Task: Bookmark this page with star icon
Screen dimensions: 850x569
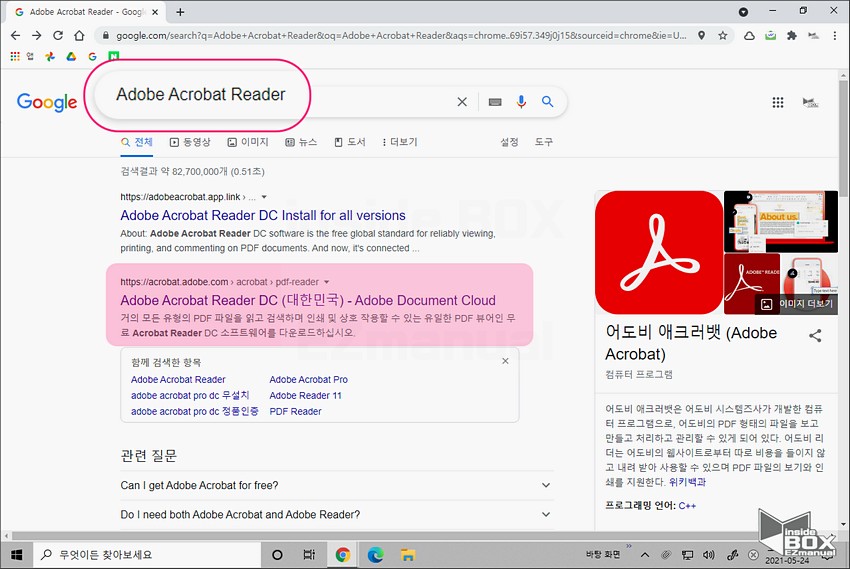Action: [723, 36]
